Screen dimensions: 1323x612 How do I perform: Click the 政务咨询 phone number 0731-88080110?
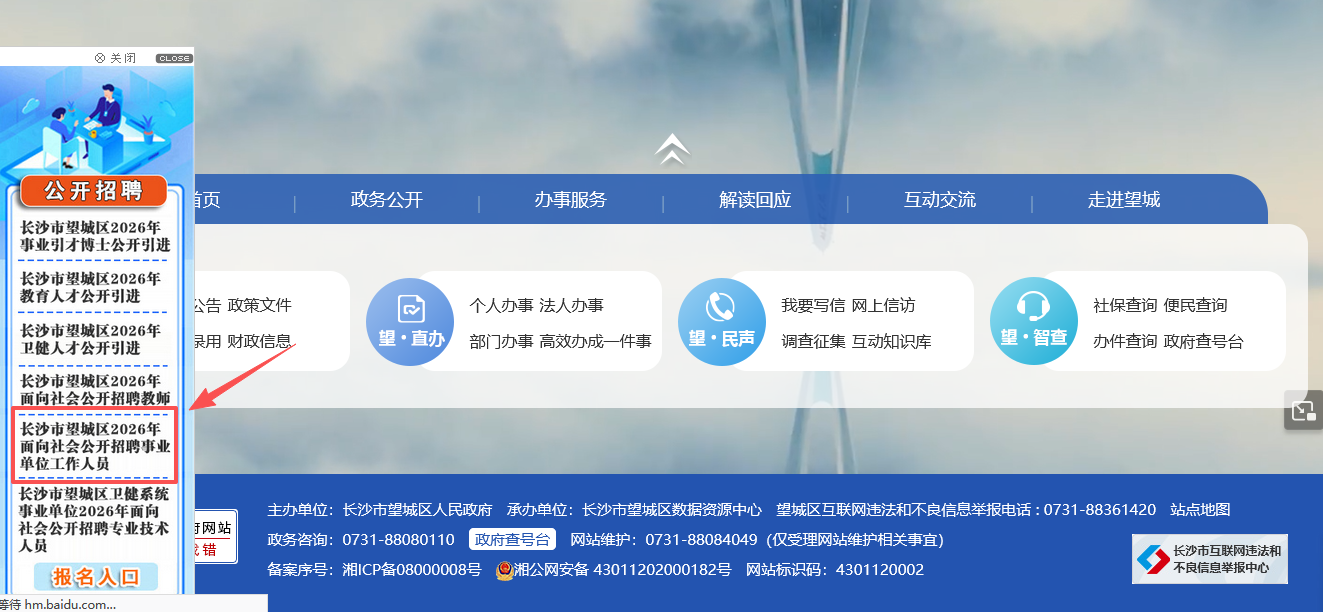tap(398, 539)
